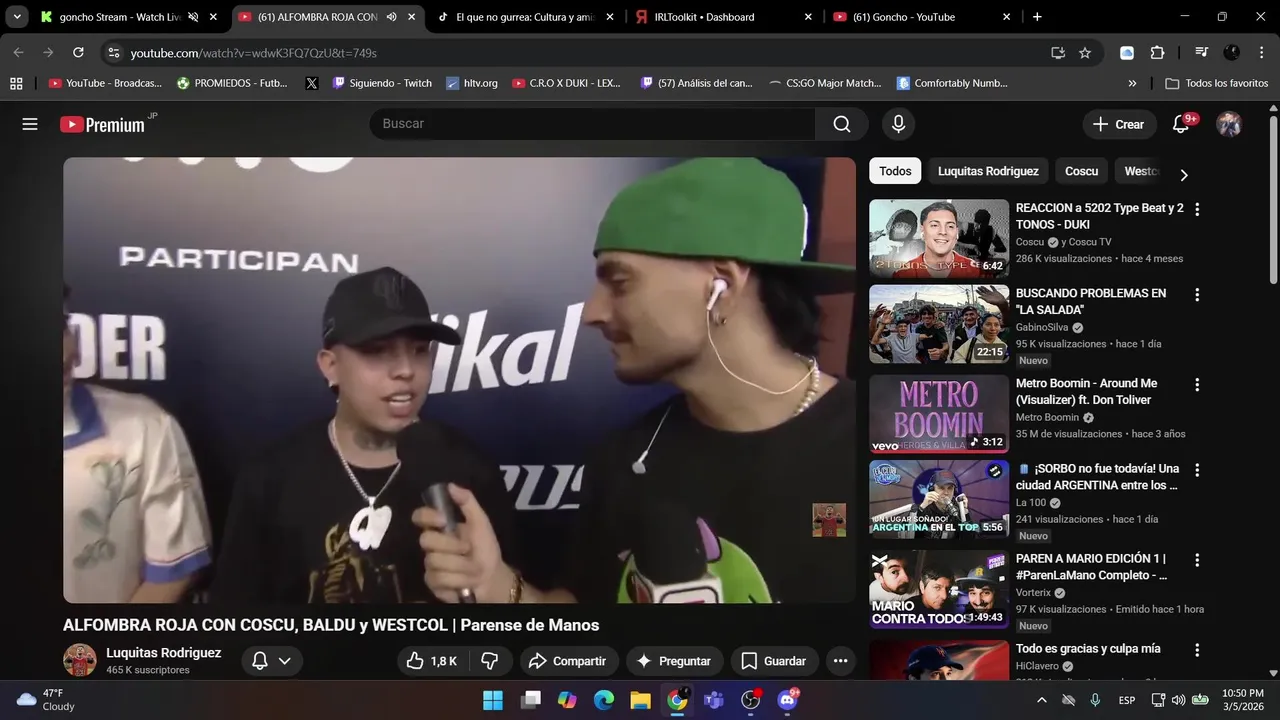
Task: Click the YouTube search input field
Action: click(593, 124)
